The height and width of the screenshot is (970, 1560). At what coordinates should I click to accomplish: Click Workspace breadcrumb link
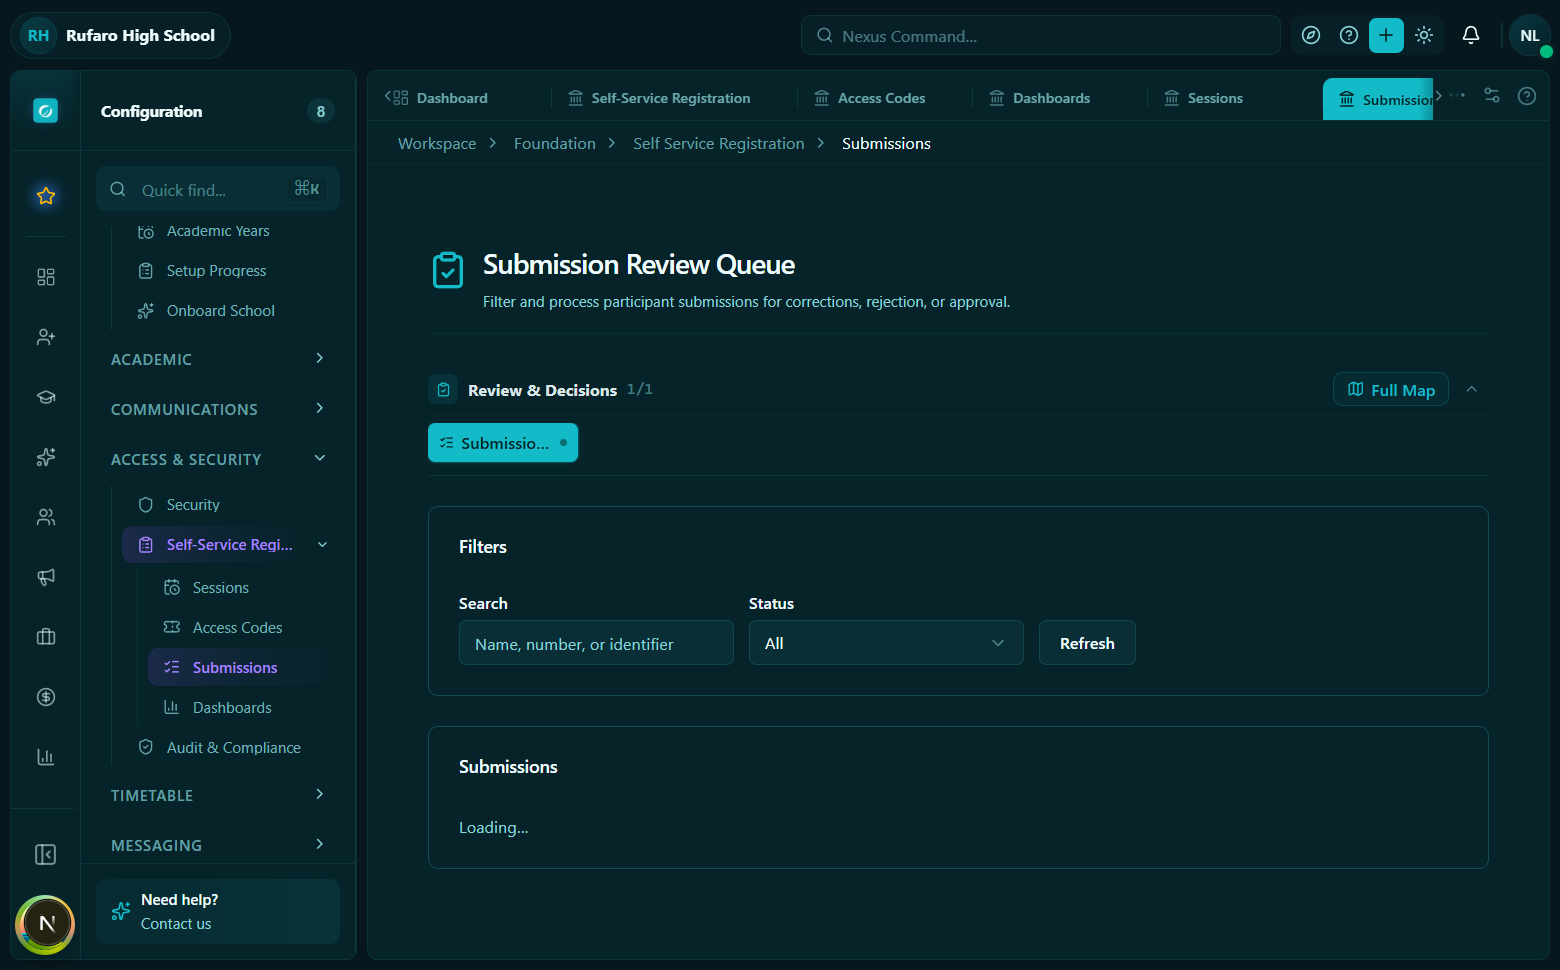[437, 144]
